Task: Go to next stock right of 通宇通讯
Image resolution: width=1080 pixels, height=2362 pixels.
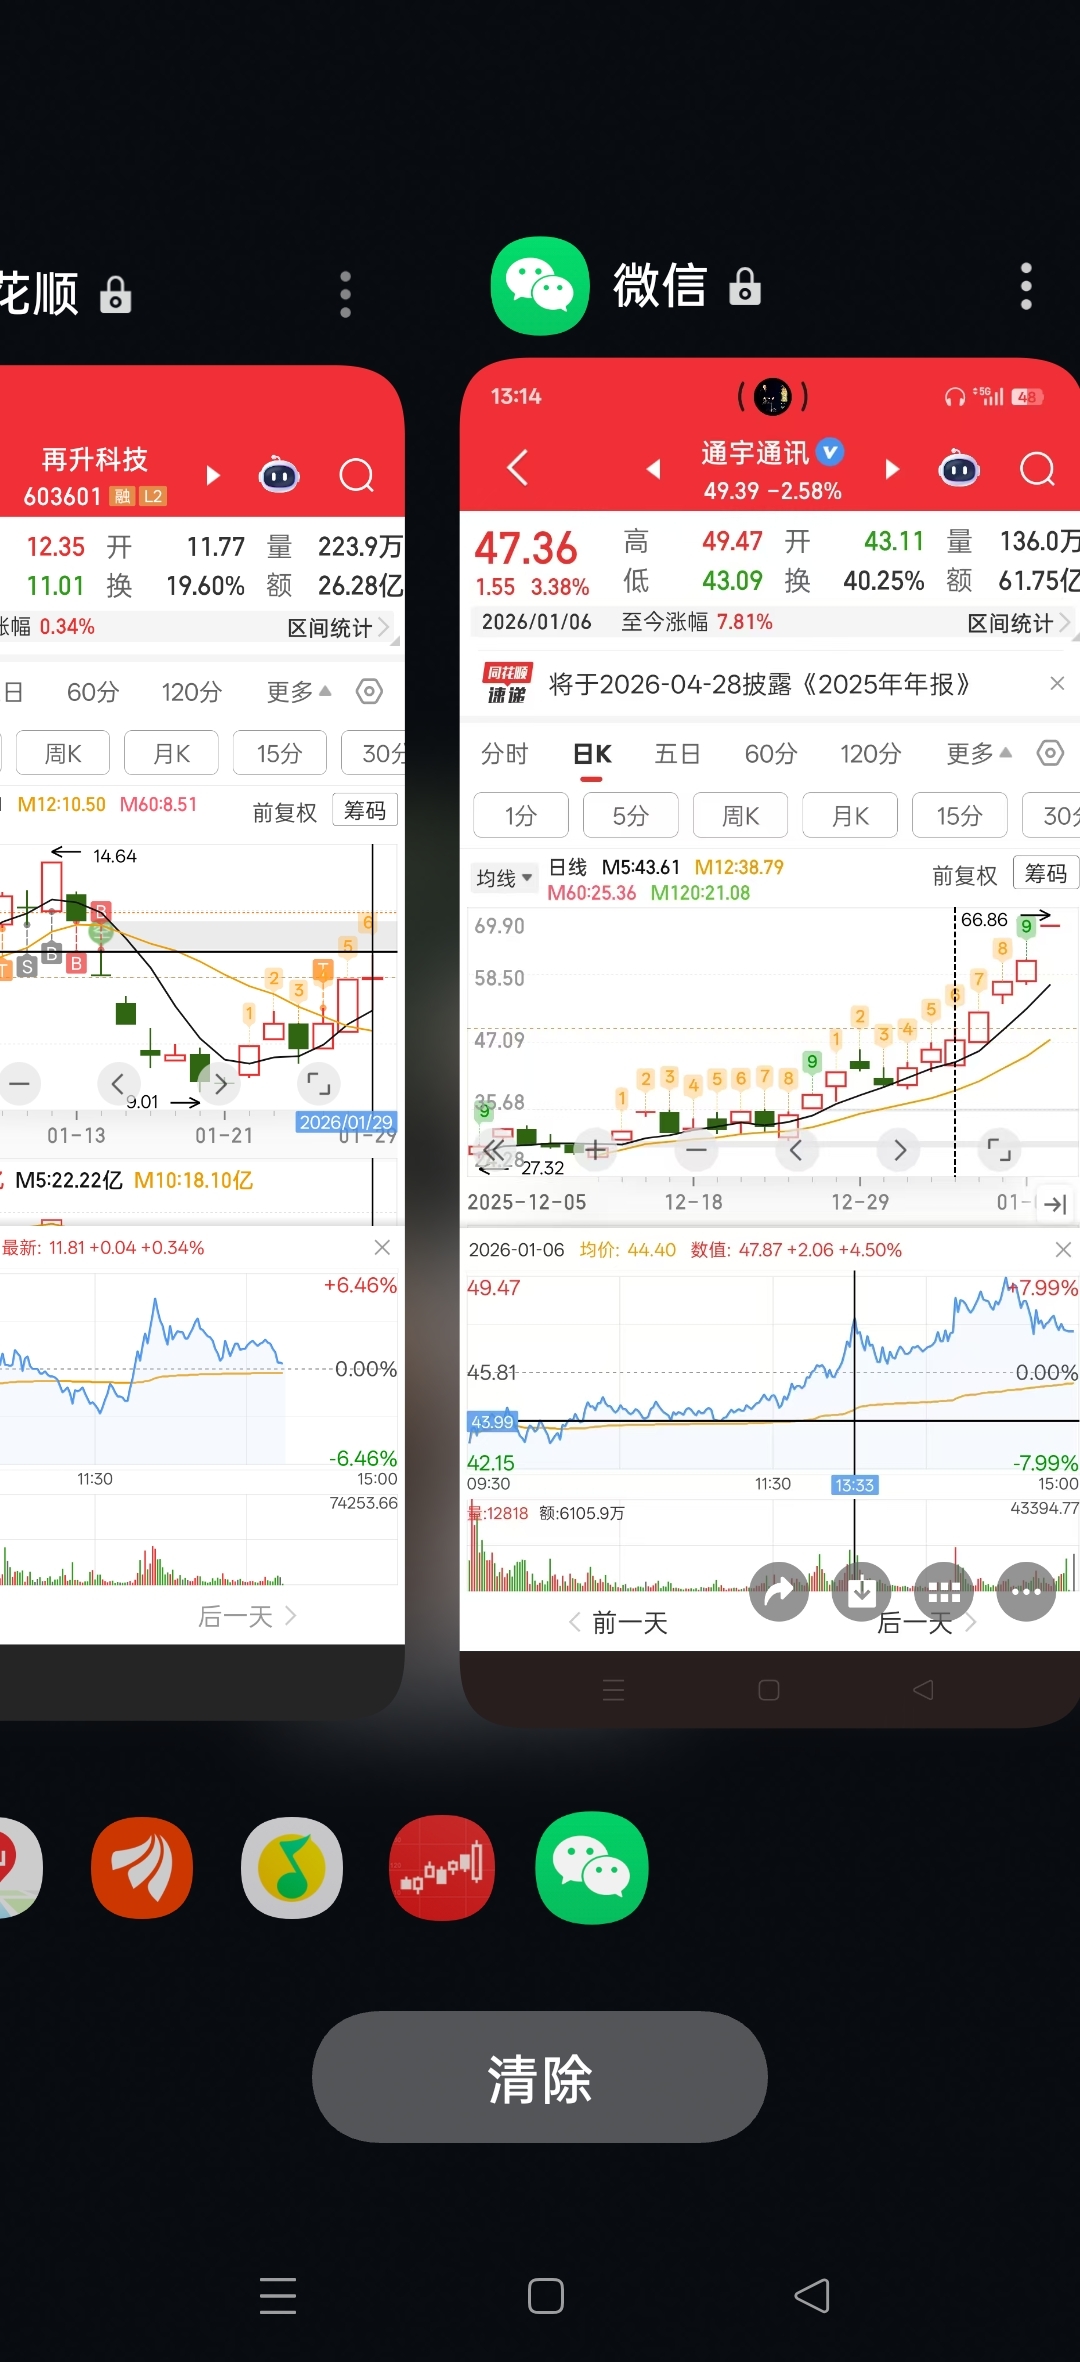Action: 892,468
